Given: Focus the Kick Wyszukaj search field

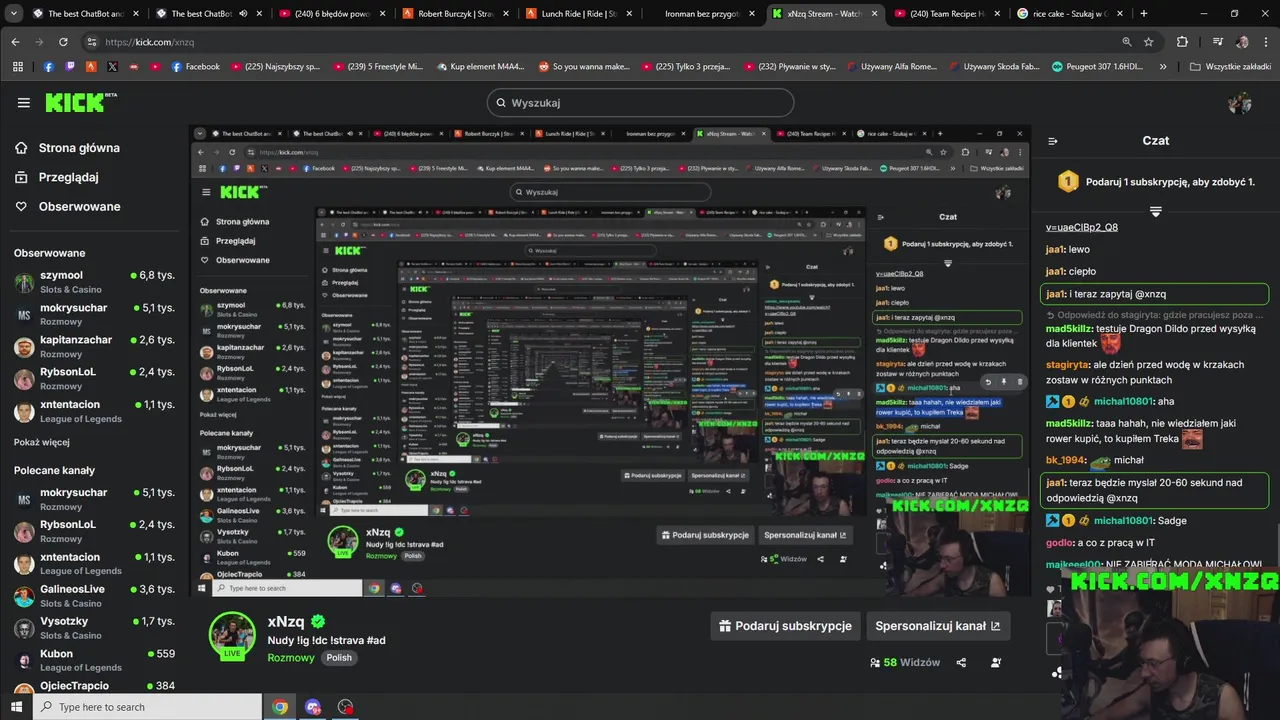Looking at the screenshot, I should click(x=640, y=102).
